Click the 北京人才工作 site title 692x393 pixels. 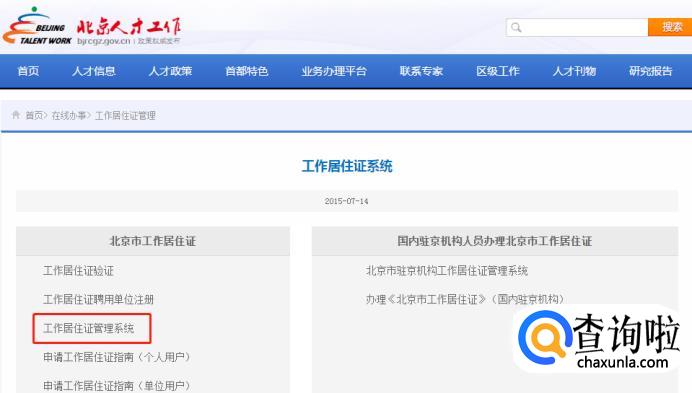[x=129, y=26]
